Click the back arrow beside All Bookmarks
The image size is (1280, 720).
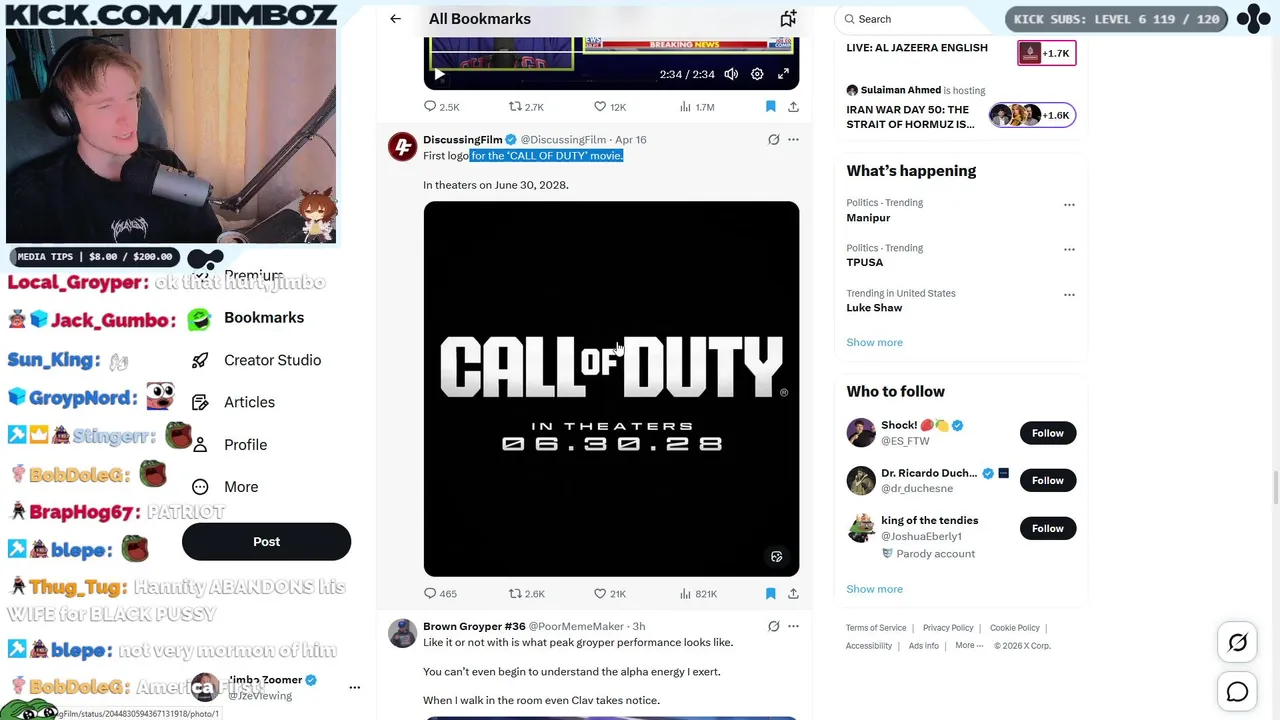pyautogui.click(x=396, y=19)
